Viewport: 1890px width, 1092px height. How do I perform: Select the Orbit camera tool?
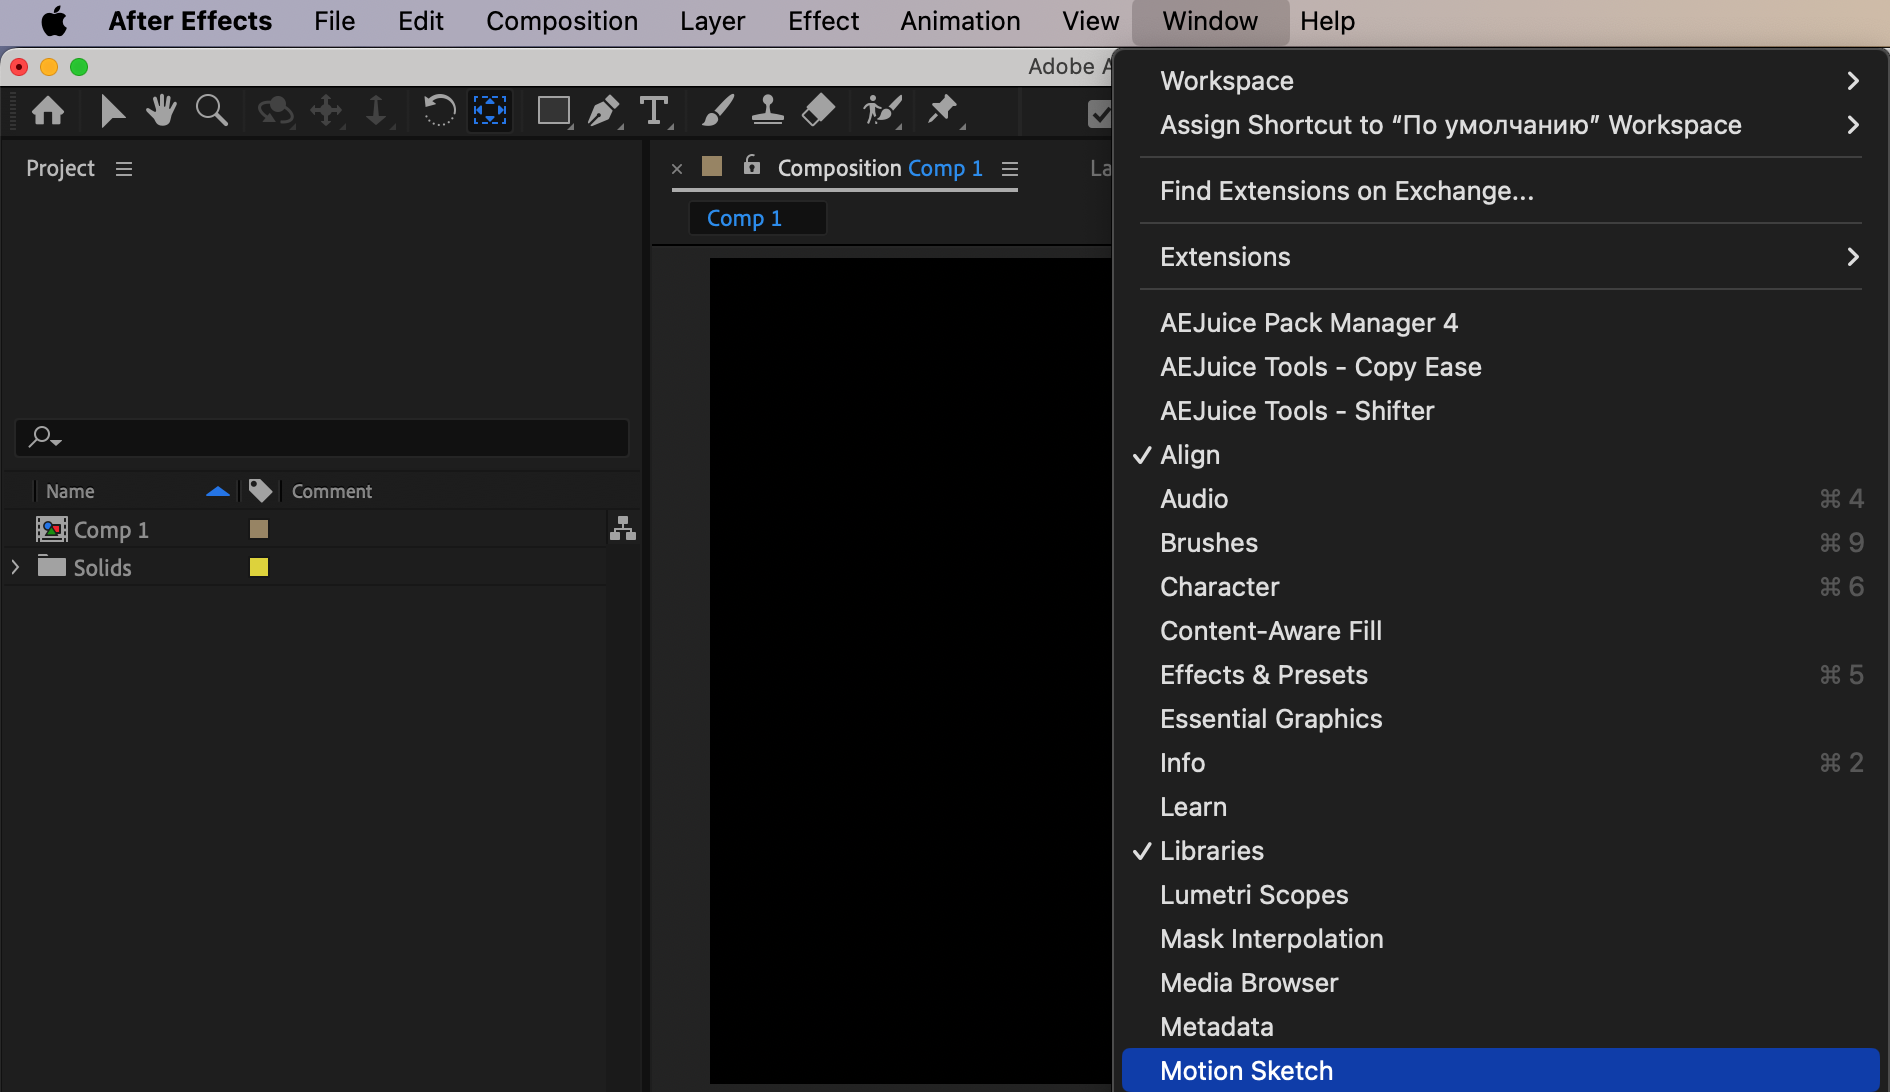[275, 111]
